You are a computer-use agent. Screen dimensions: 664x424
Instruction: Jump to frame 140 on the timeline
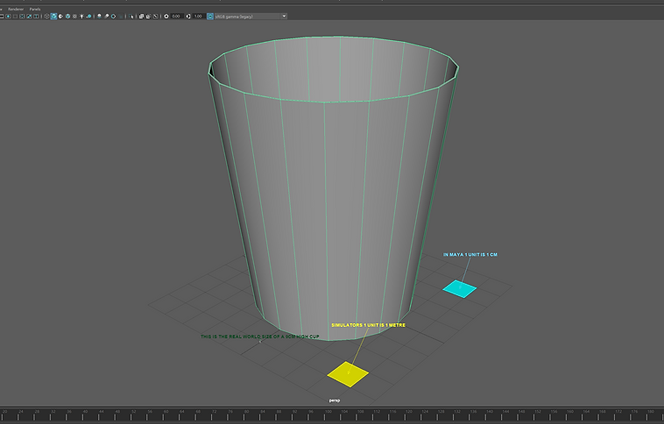490,412
